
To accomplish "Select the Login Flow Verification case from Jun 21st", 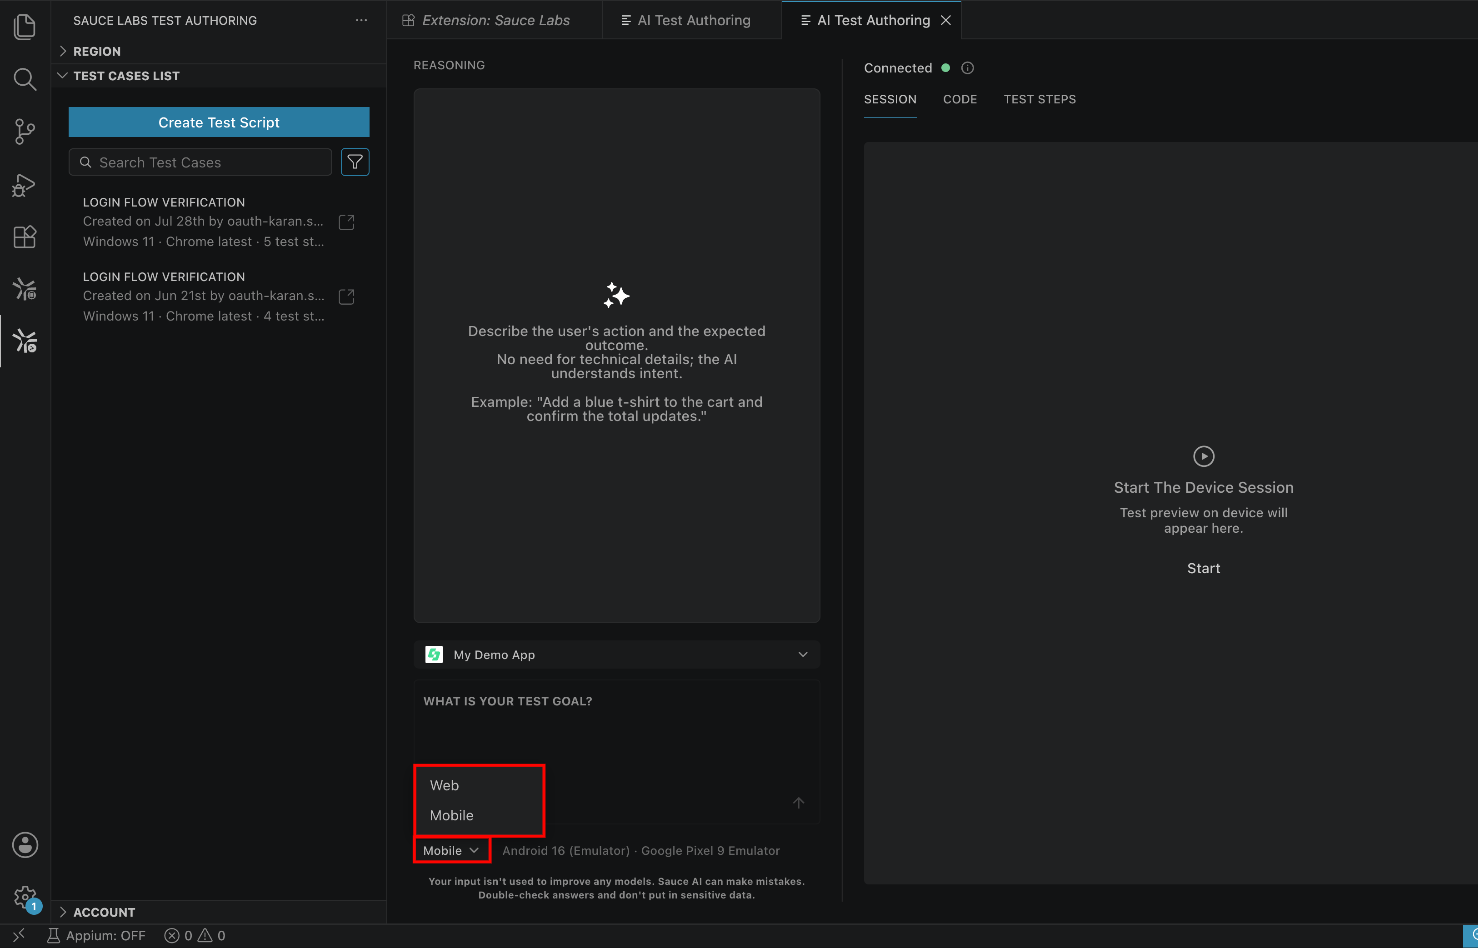I will (x=204, y=297).
